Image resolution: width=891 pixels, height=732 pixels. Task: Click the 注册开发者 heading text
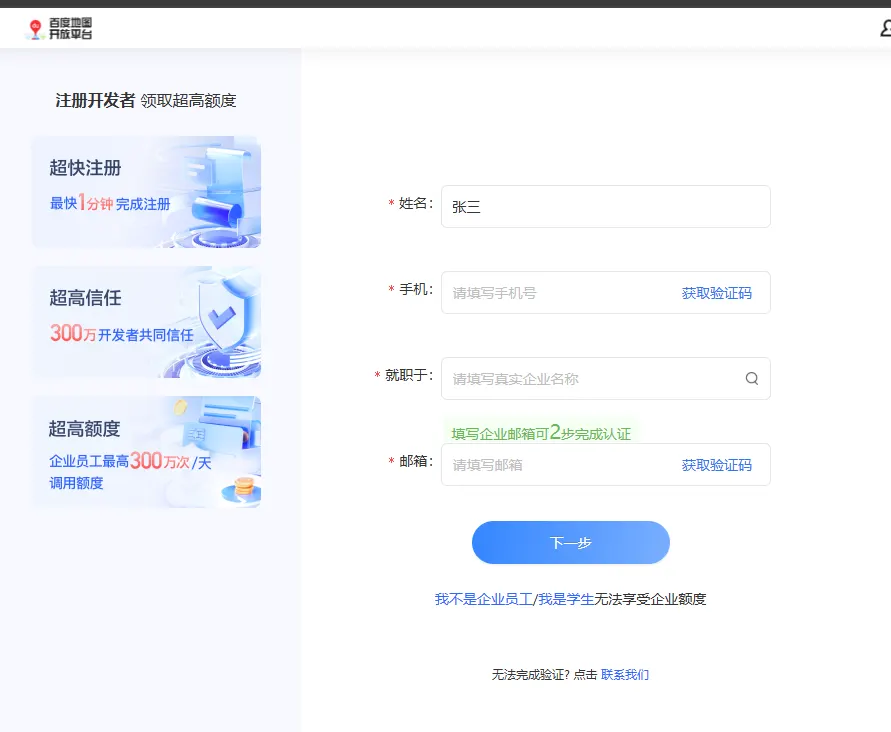(95, 101)
